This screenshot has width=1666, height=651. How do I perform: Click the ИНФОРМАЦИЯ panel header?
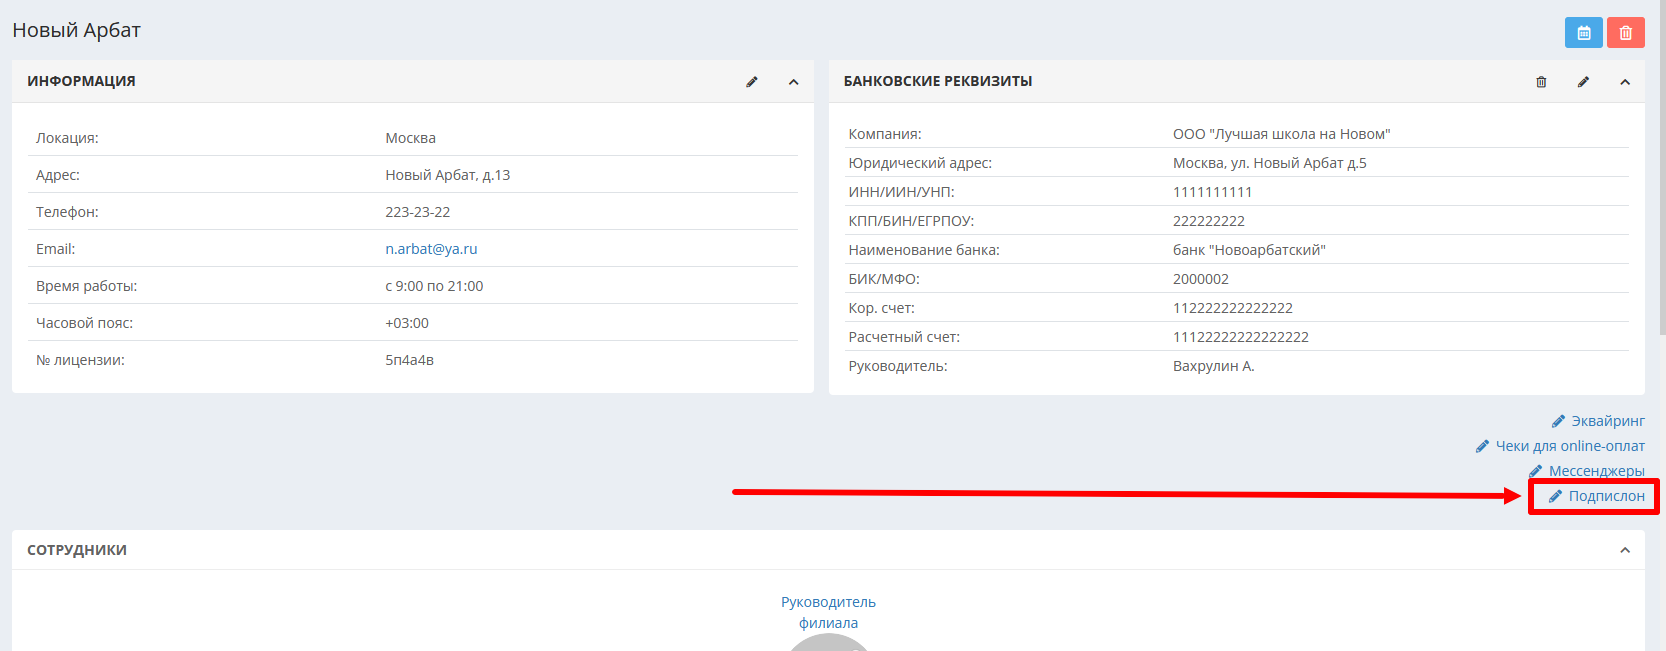pyautogui.click(x=81, y=81)
